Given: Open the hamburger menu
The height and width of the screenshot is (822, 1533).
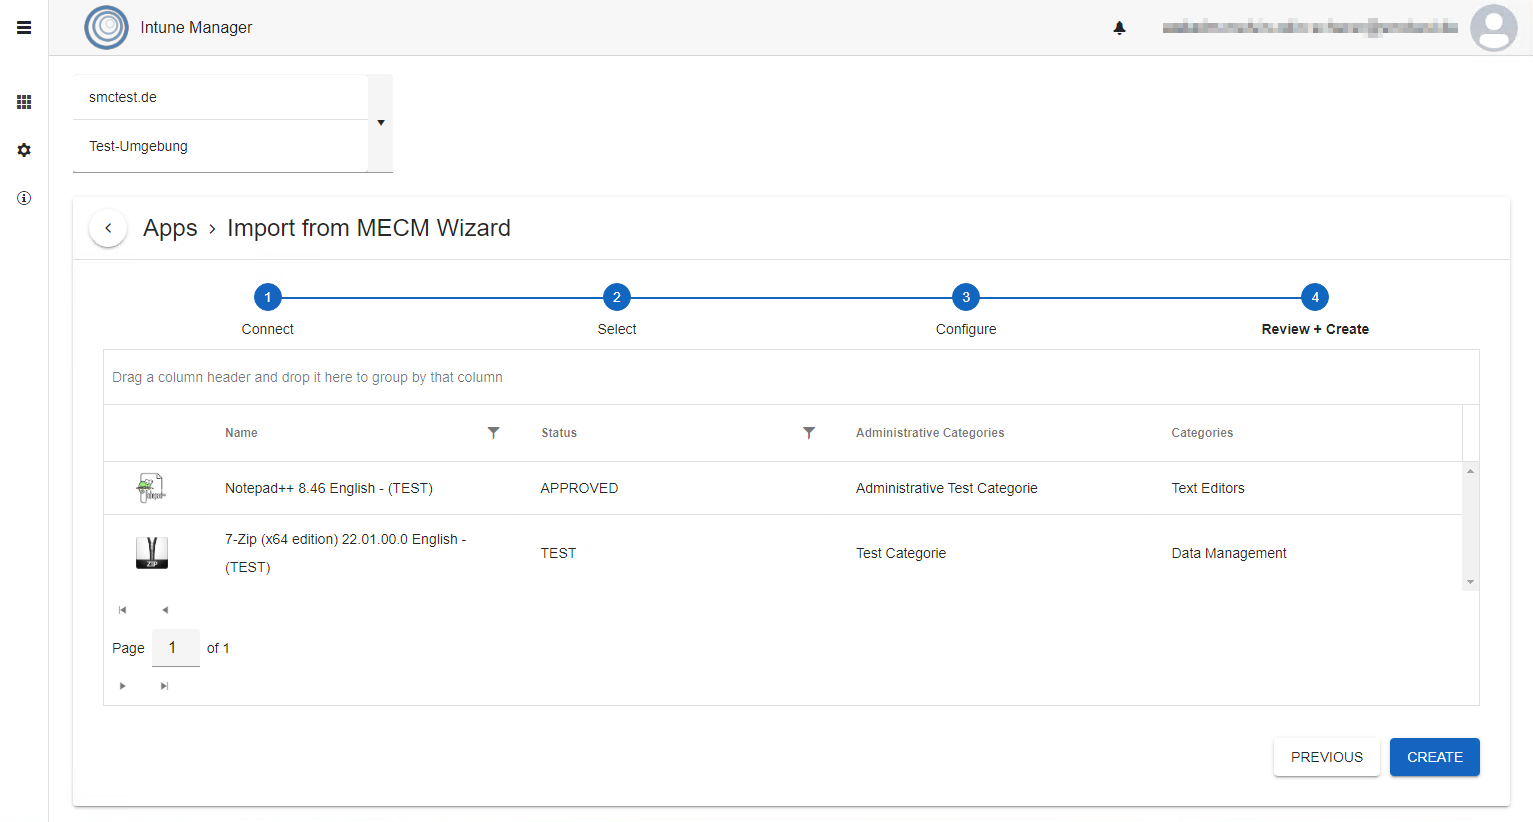Looking at the screenshot, I should point(24,28).
